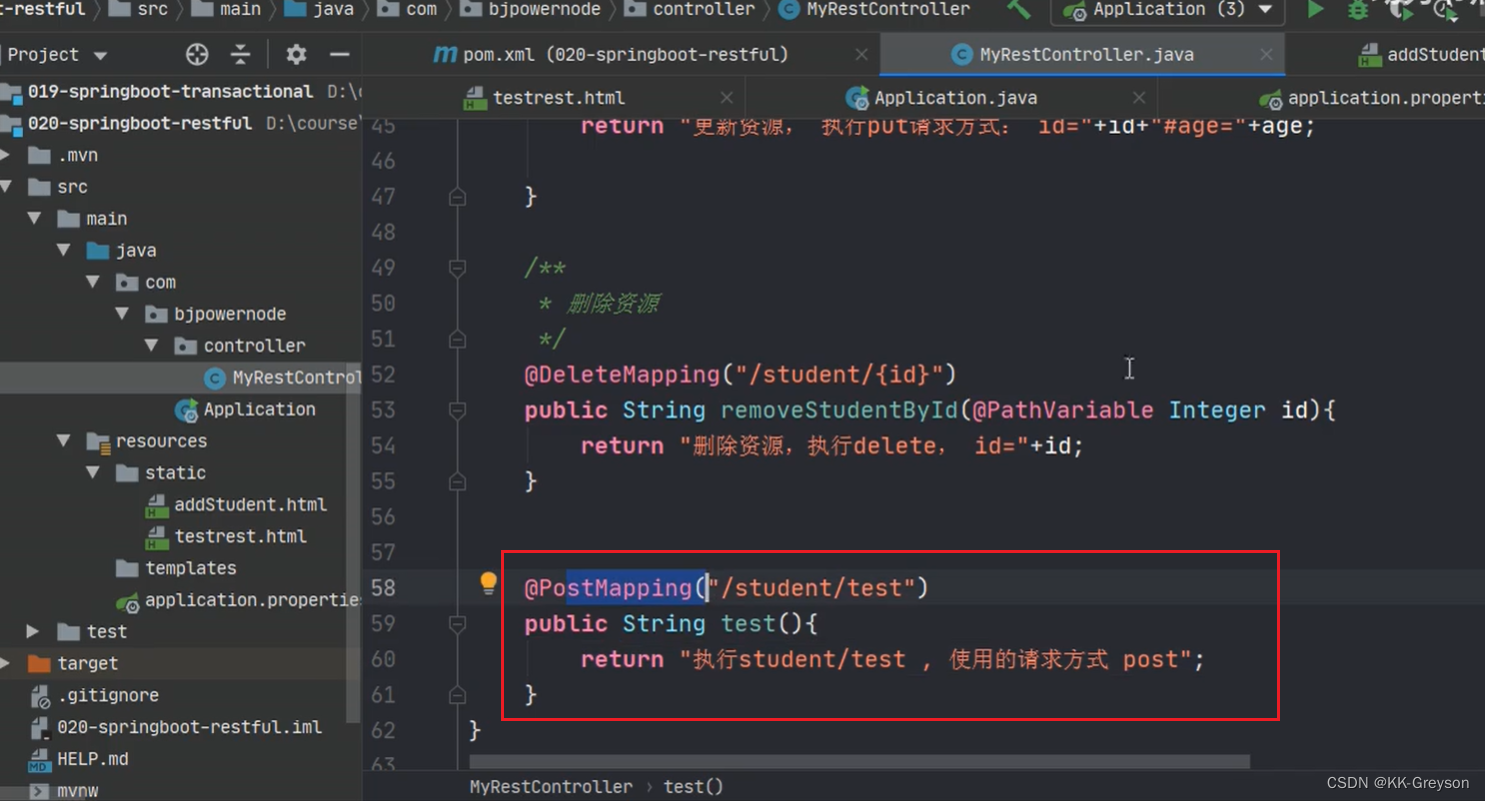The image size is (1485, 801).
Task: Fold code at line 47 gutter marker
Action: coord(458,197)
